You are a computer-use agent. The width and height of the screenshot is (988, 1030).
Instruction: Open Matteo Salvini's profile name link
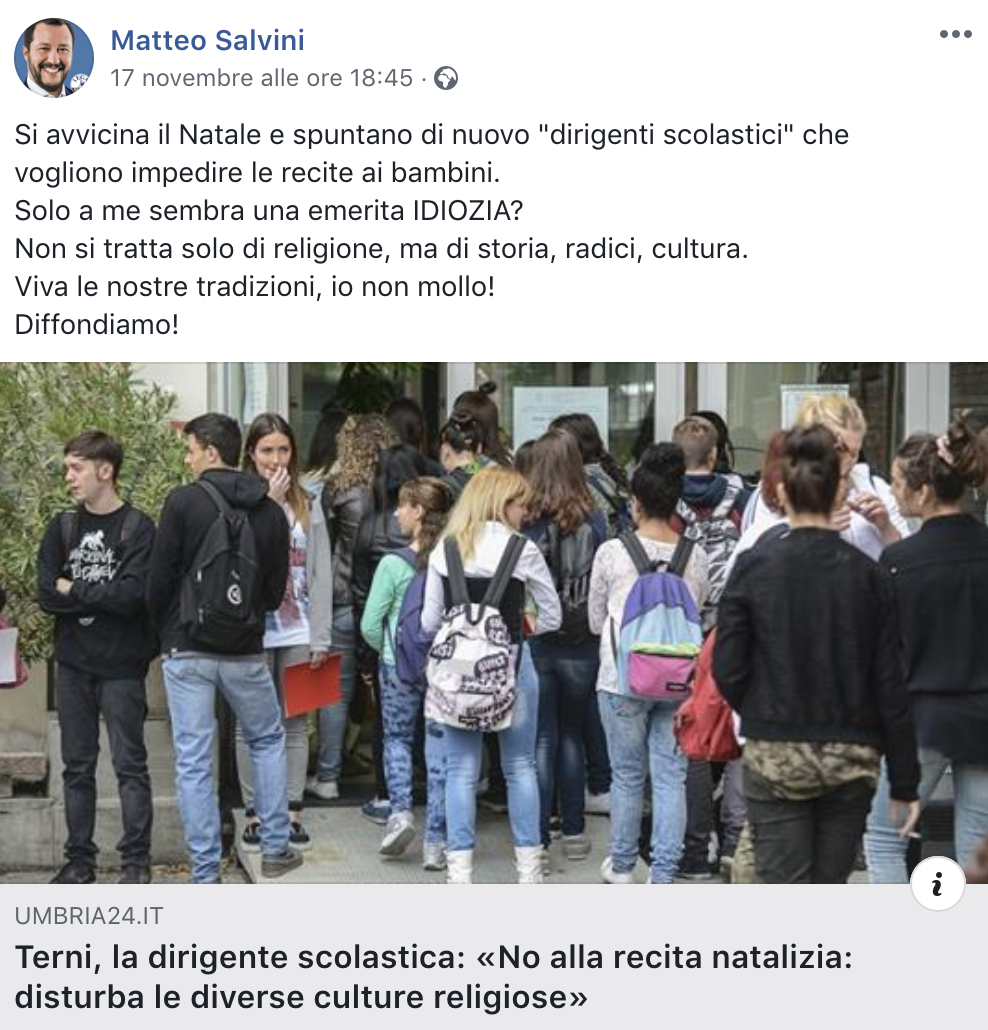tap(208, 40)
